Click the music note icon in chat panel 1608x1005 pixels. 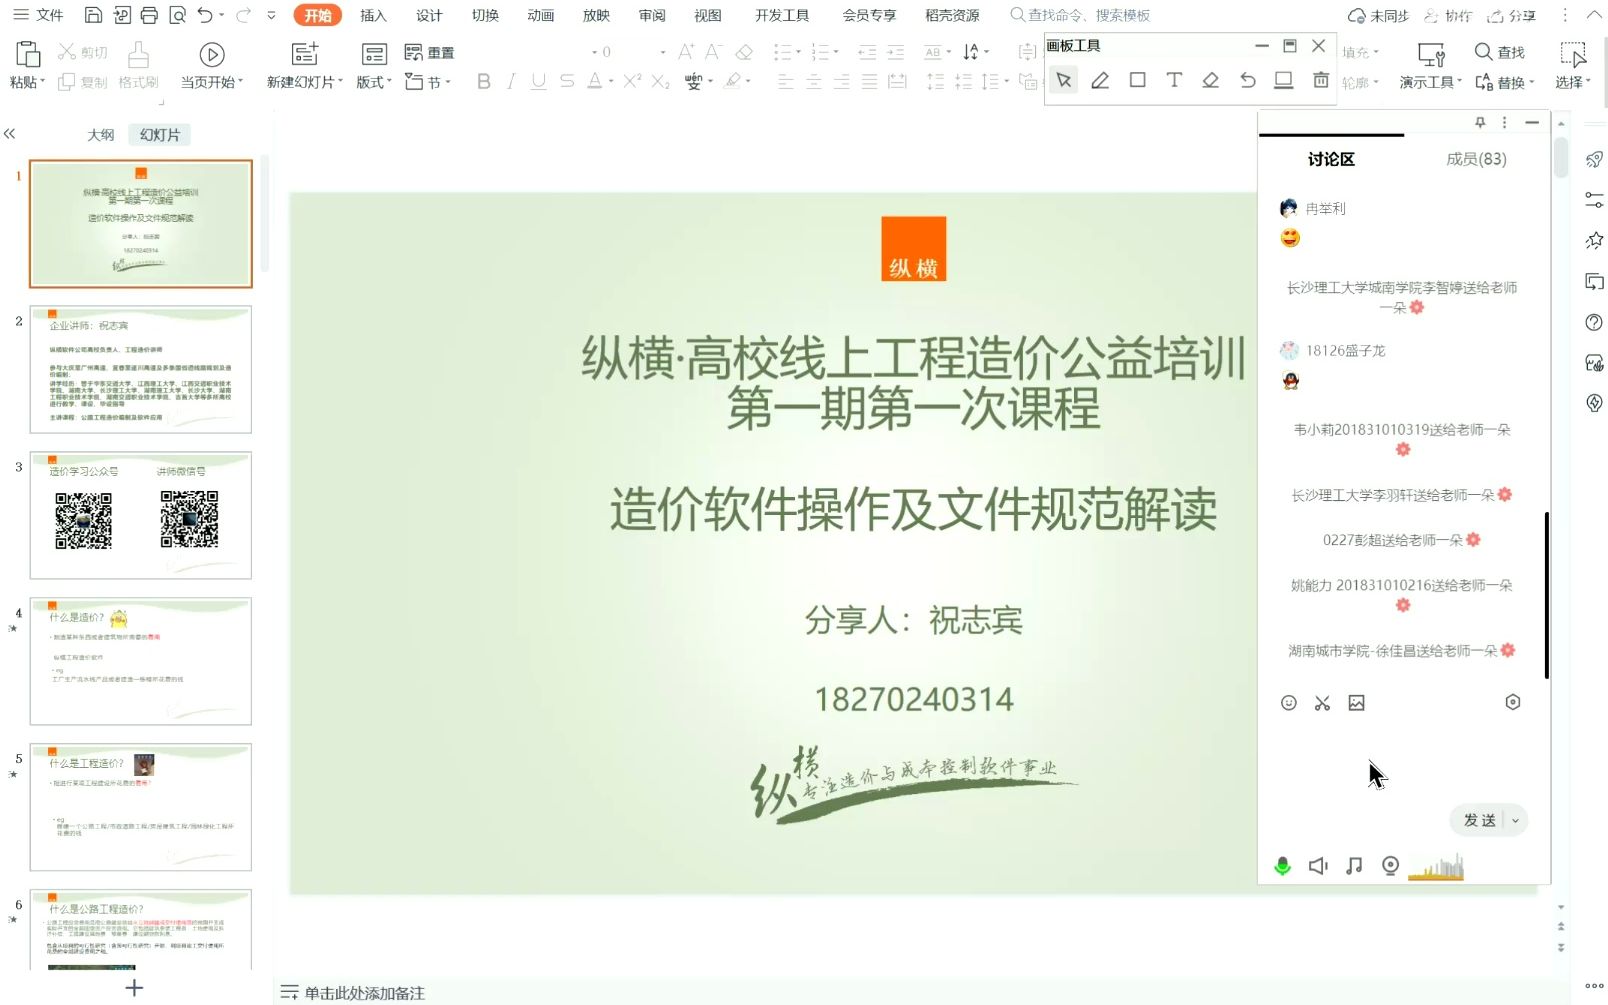[x=1354, y=866]
